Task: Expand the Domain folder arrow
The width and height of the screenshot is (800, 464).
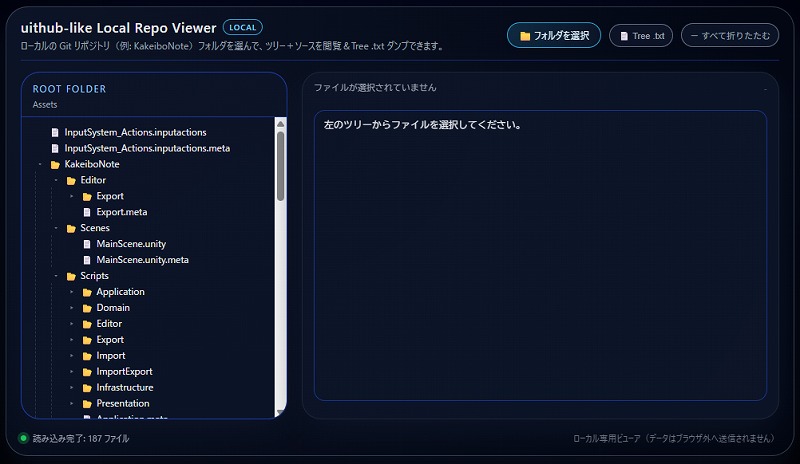Action: pyautogui.click(x=72, y=308)
